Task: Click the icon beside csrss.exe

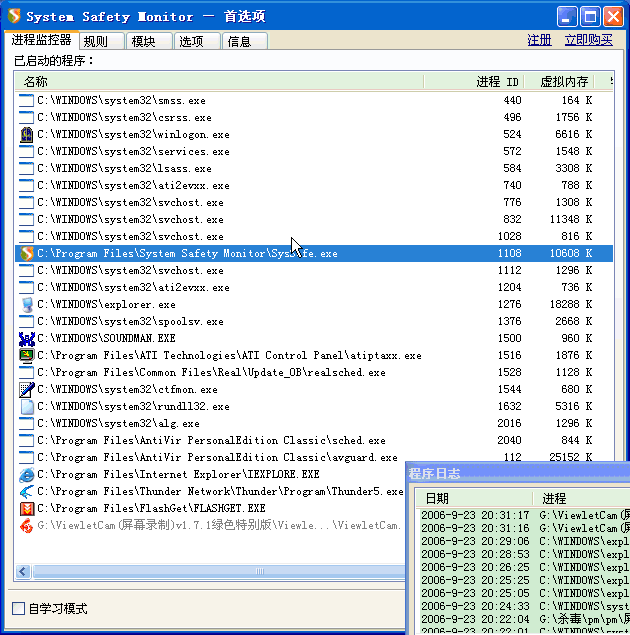Action: tap(26, 117)
